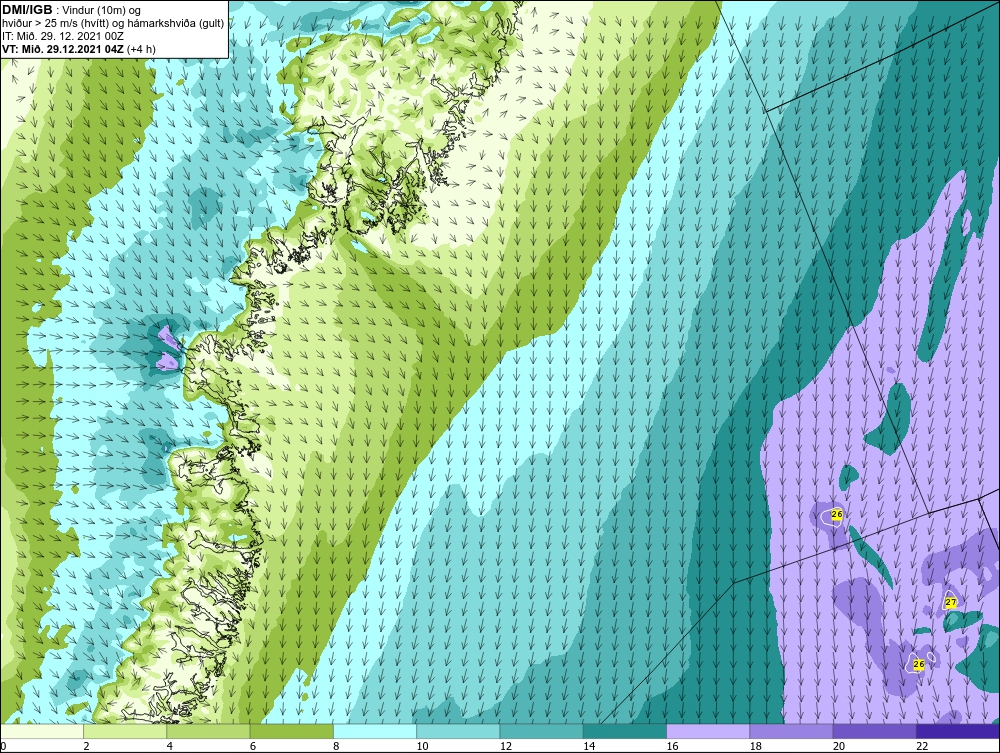Click the 4–6 m/s green legend swatch
Image resolution: width=1000 pixels, height=753 pixels.
point(209,731)
